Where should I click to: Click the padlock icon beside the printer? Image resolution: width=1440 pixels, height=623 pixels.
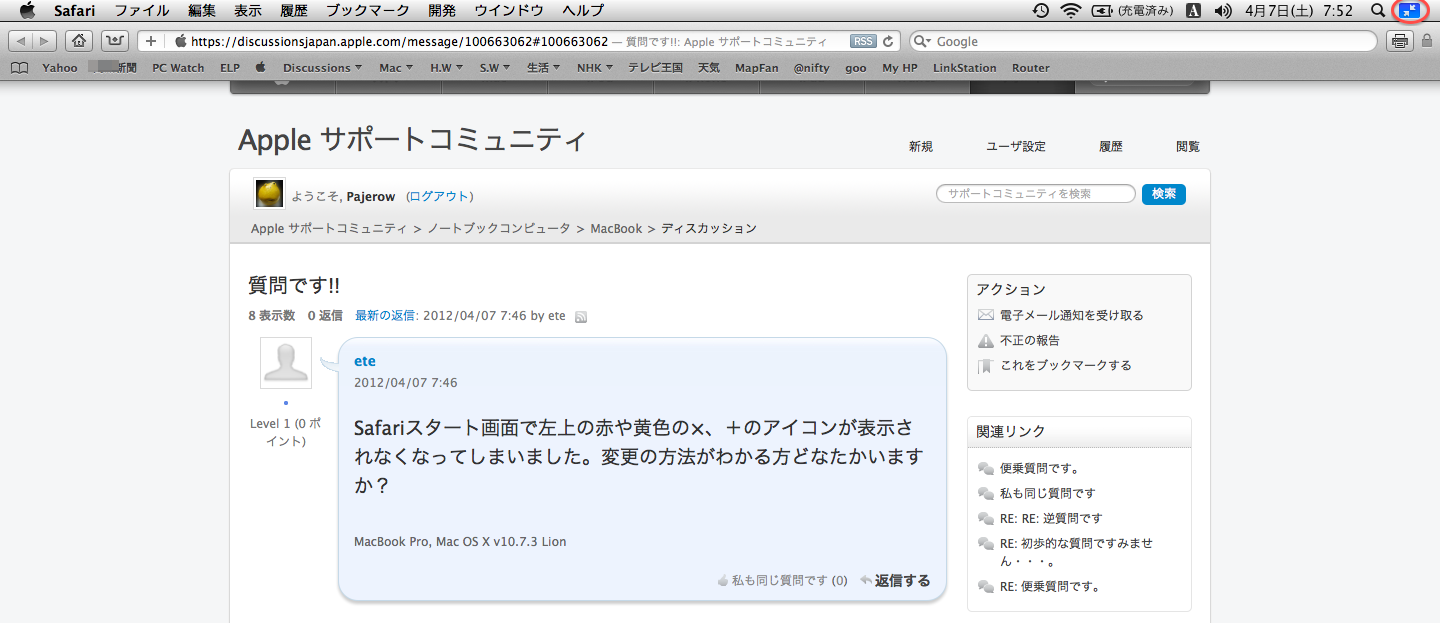[1427, 41]
